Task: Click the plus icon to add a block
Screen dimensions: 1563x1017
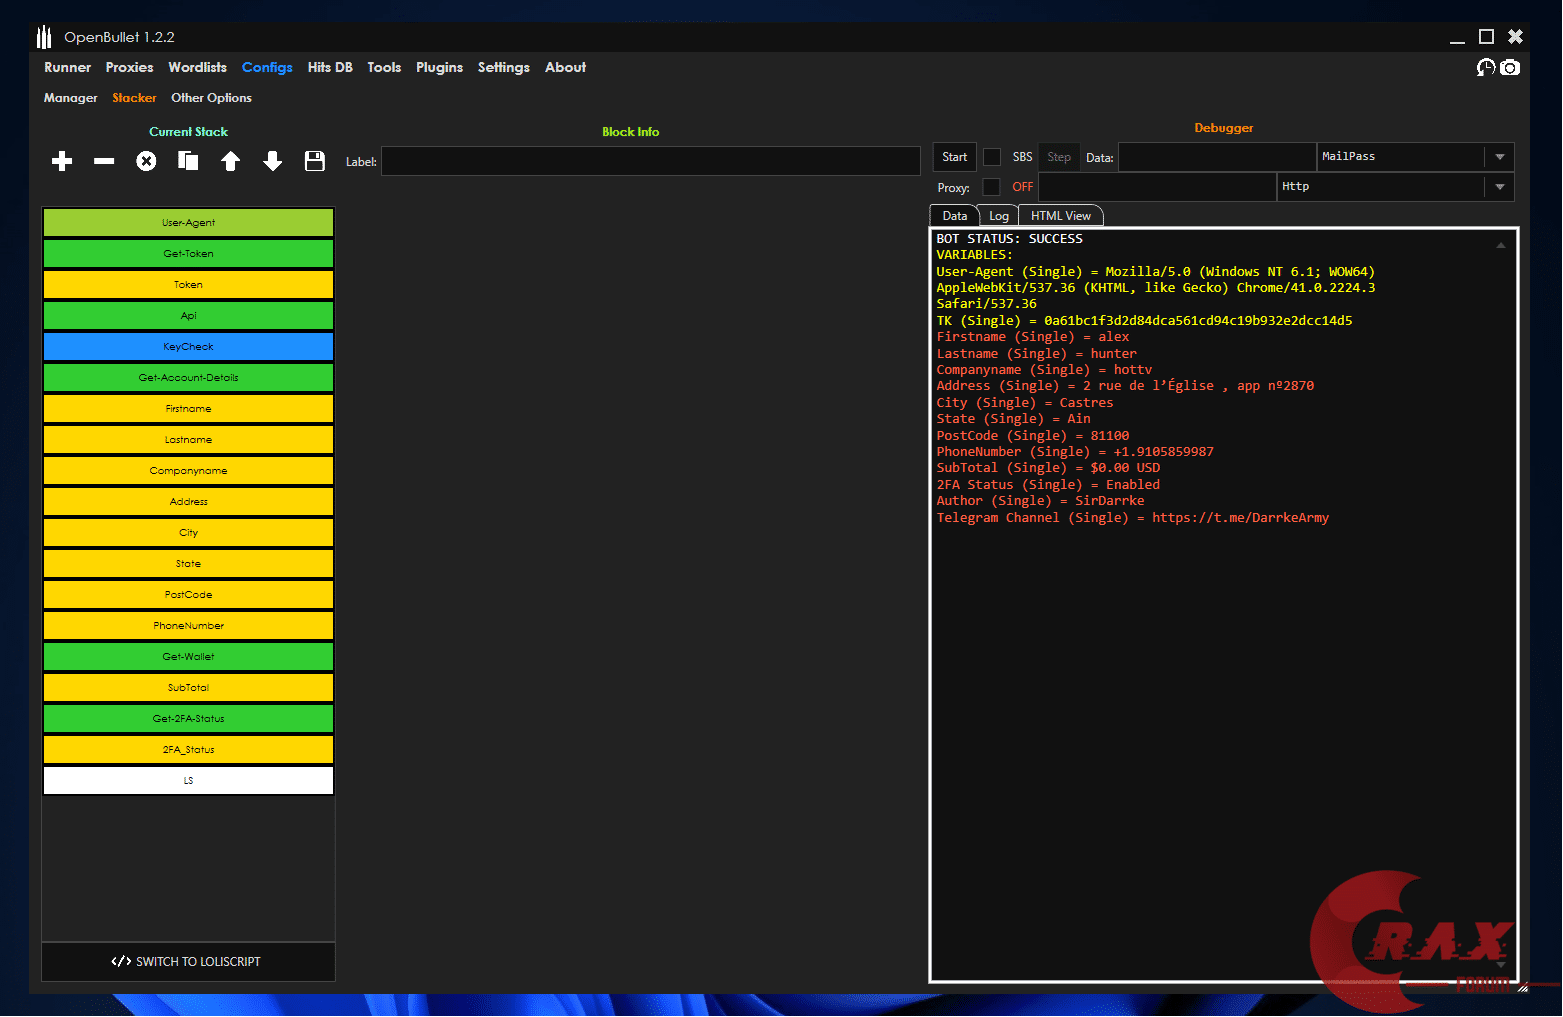Action: (x=62, y=161)
